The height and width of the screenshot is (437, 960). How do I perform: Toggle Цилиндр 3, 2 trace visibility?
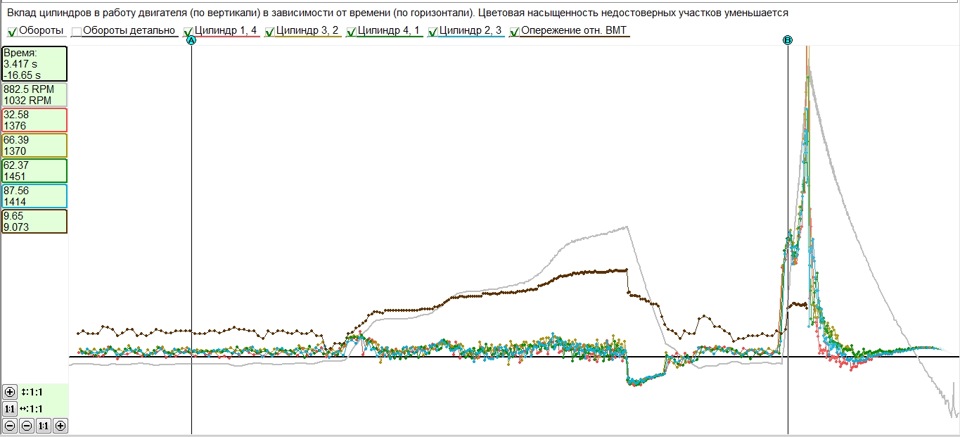point(269,31)
